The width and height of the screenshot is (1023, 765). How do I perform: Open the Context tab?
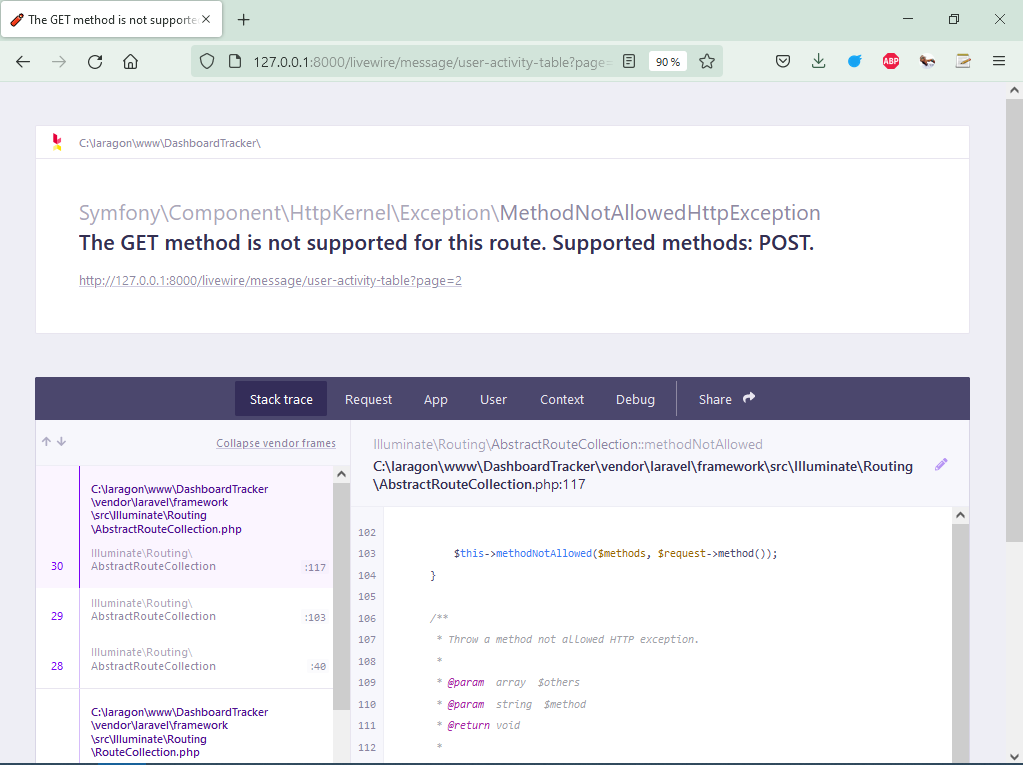[562, 399]
